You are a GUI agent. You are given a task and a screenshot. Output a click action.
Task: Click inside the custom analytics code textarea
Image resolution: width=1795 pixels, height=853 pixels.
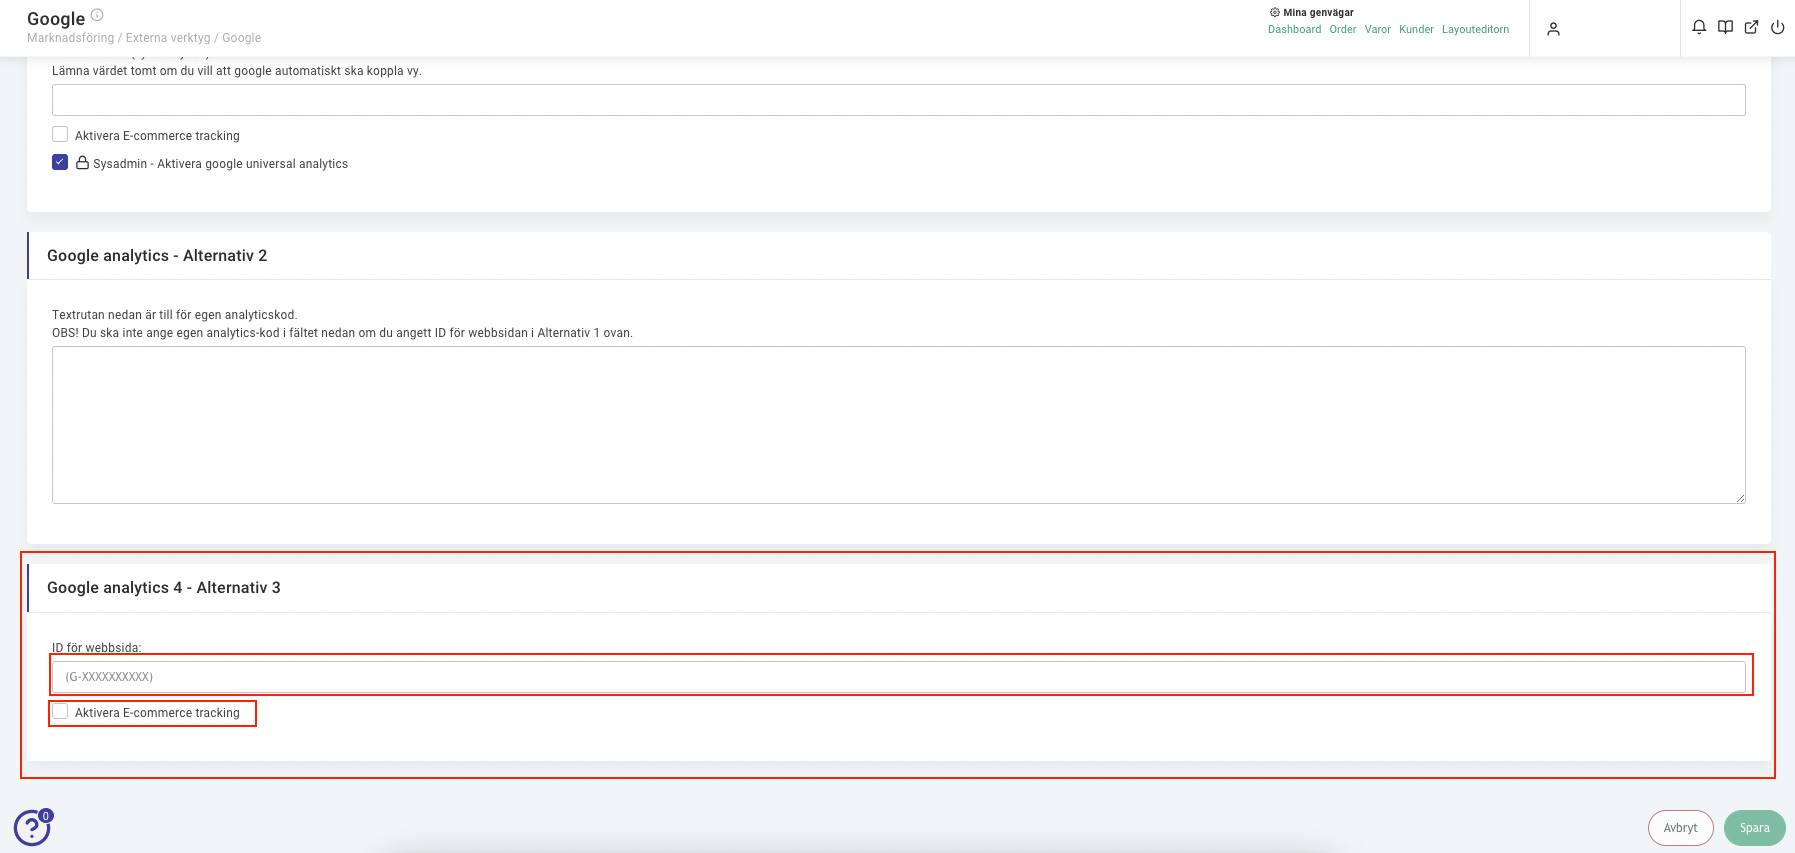(899, 425)
